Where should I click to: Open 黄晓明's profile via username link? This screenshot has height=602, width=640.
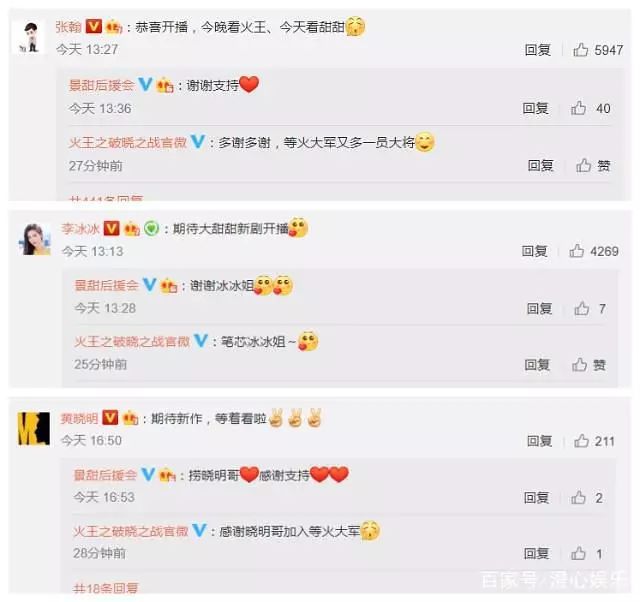[79, 418]
